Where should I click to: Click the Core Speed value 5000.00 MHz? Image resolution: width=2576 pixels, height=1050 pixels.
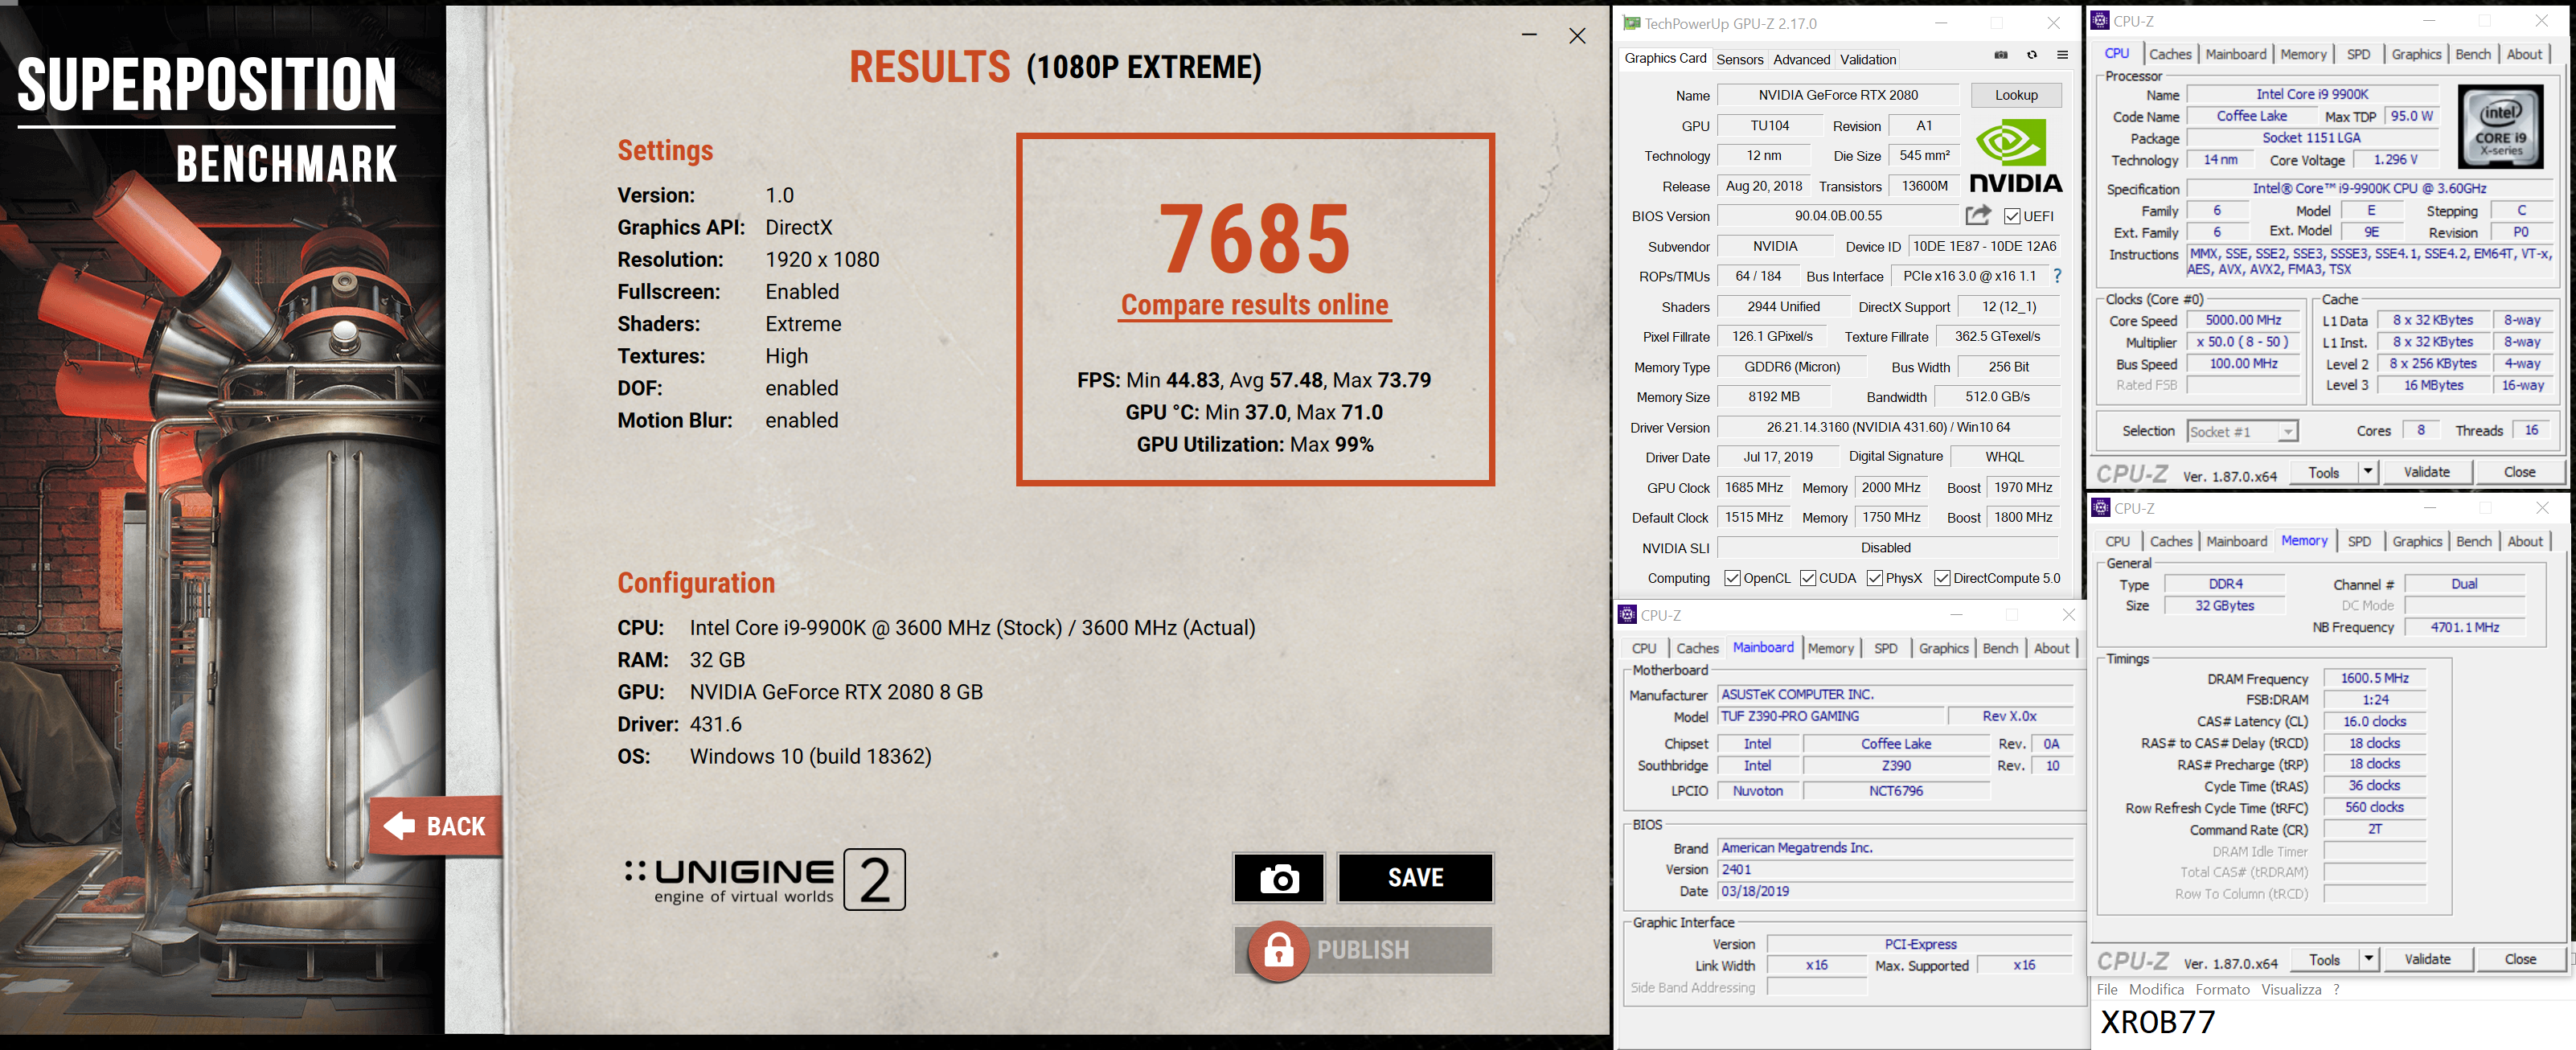click(x=2243, y=320)
